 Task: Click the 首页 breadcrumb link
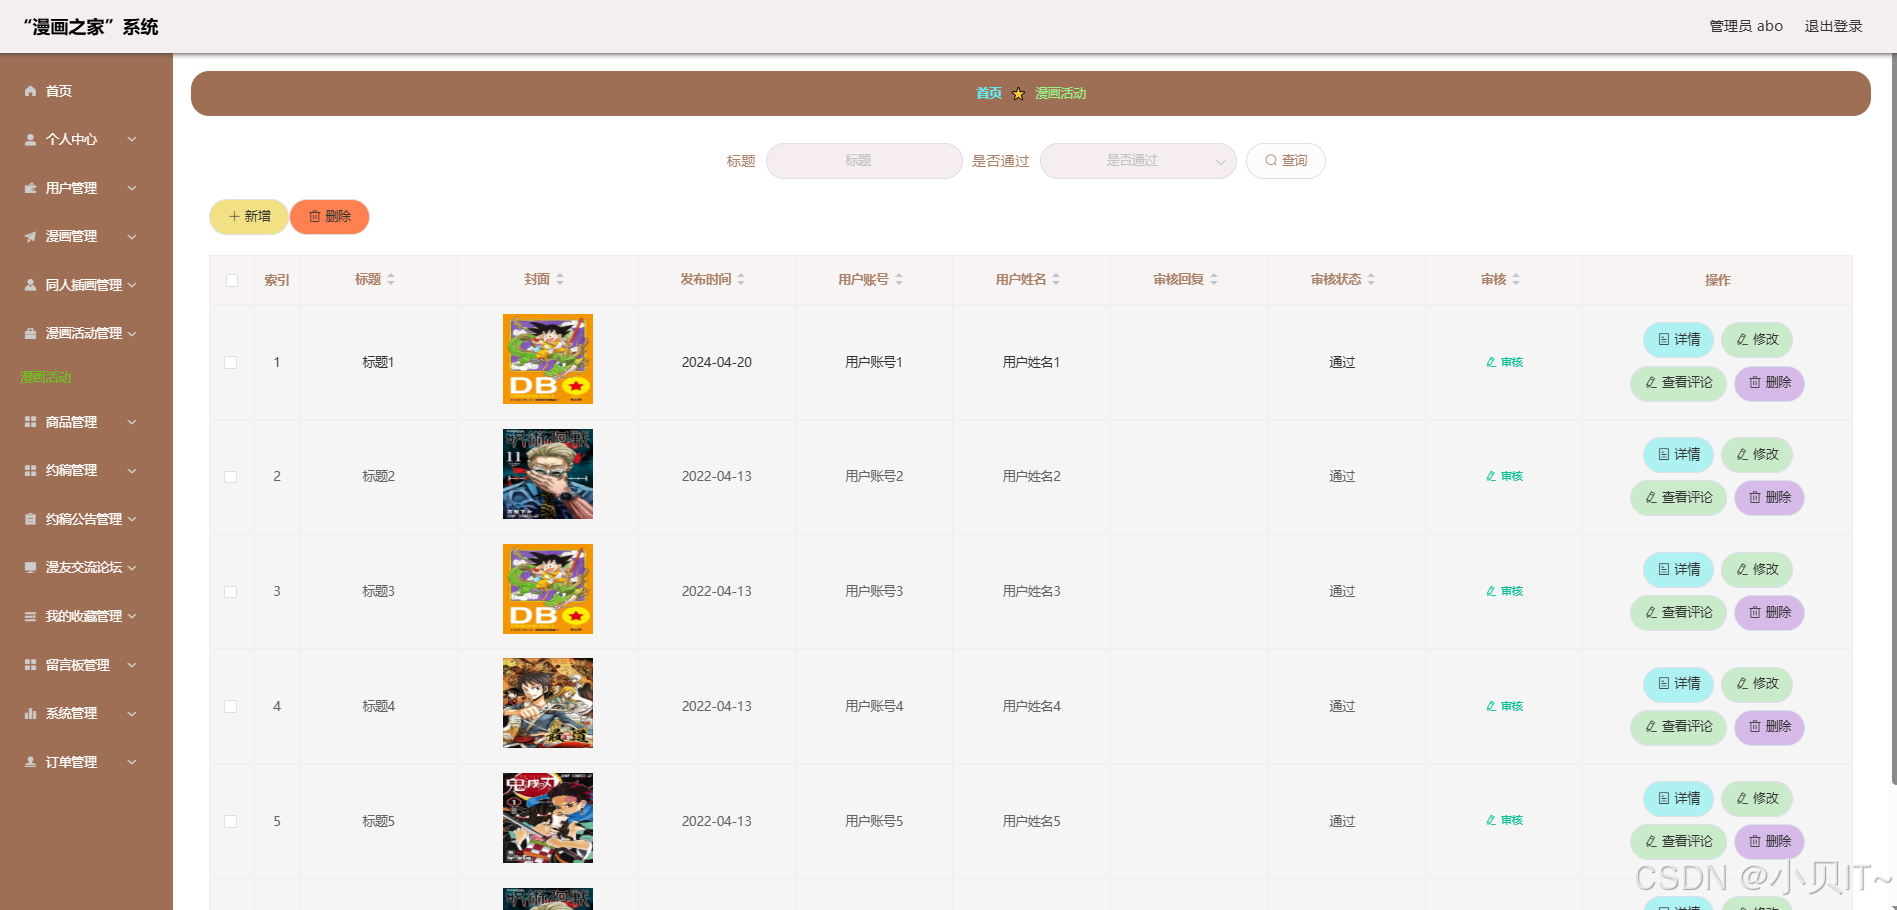pos(989,93)
